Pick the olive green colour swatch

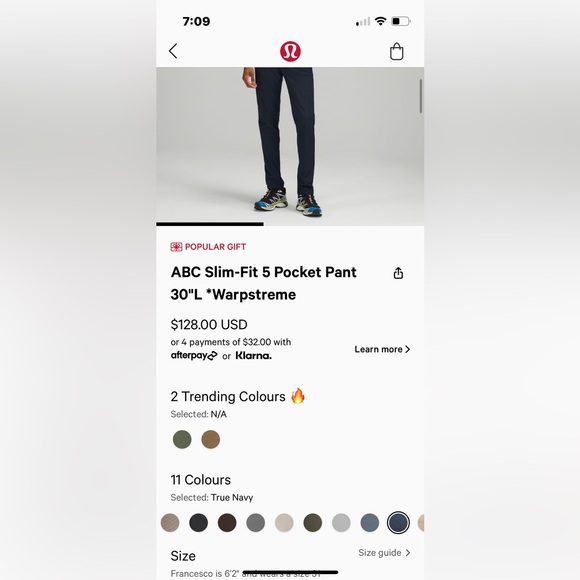(x=313, y=523)
